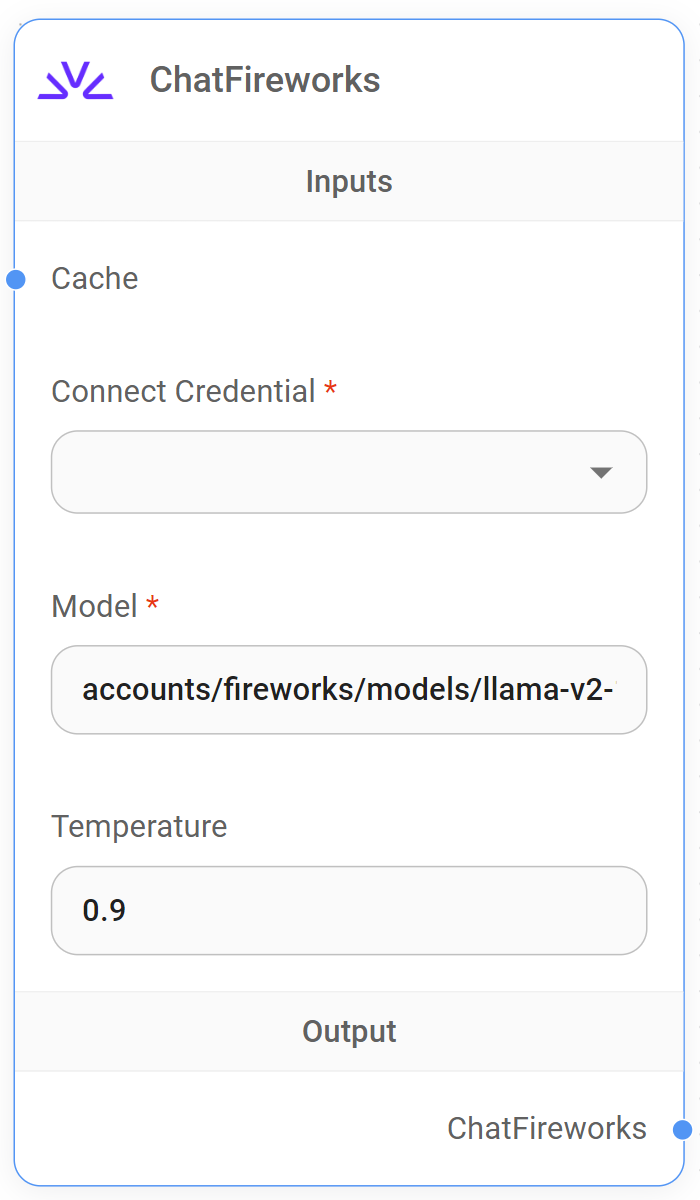The image size is (700, 1200).
Task: Click the Output section title
Action: coord(349,1031)
